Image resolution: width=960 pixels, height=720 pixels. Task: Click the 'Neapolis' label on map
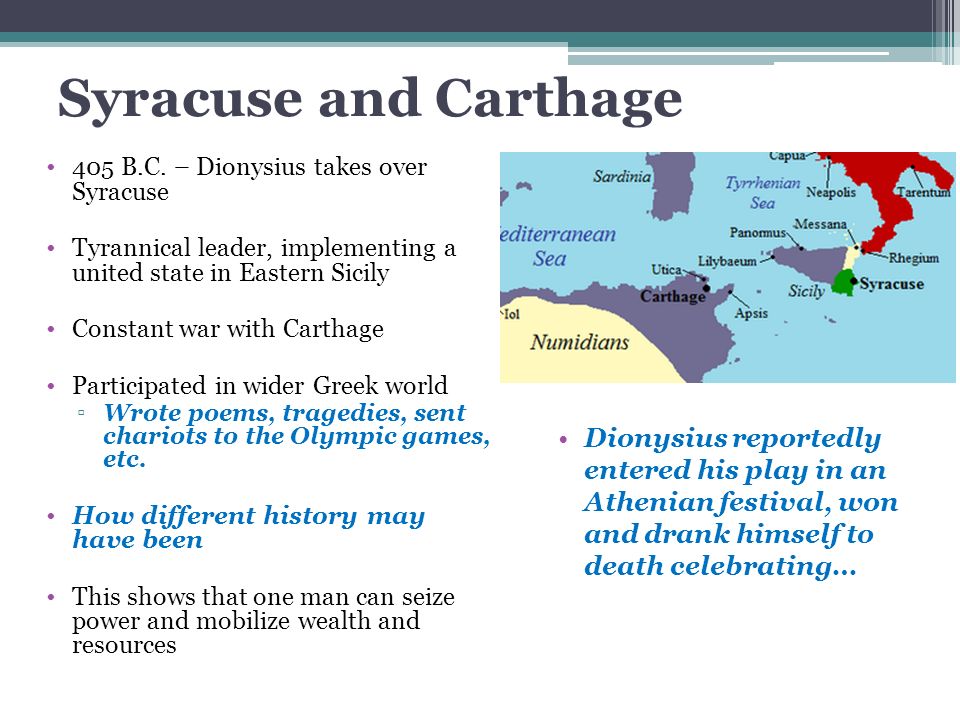click(831, 192)
